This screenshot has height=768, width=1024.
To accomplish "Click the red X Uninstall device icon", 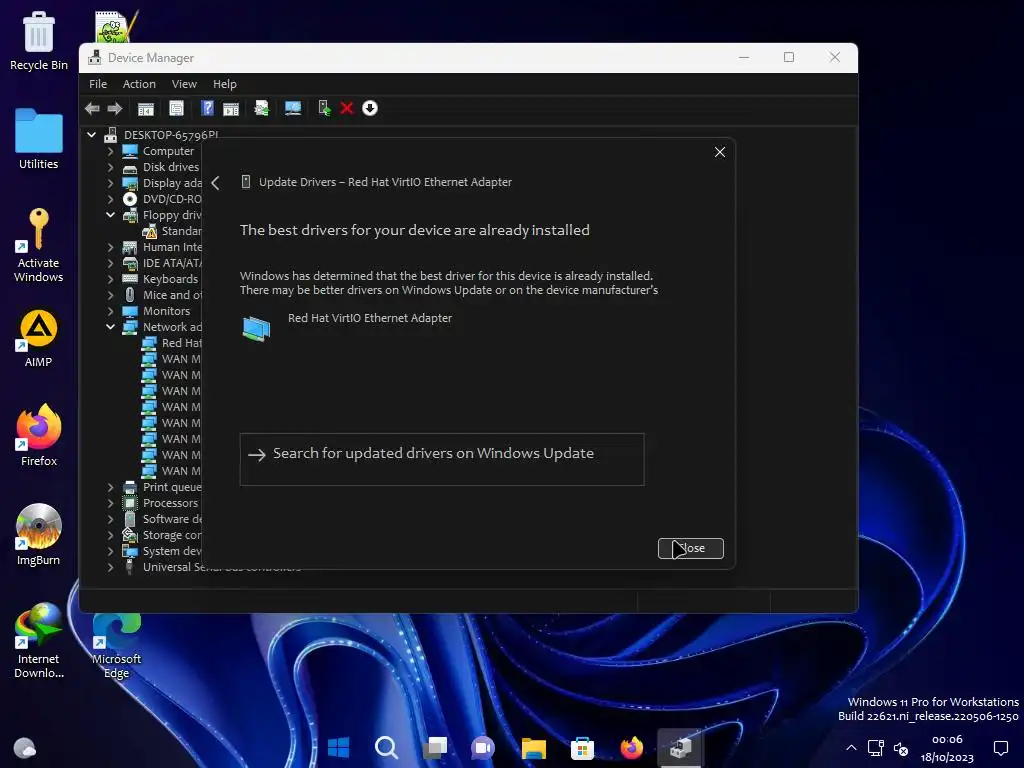I will [347, 108].
